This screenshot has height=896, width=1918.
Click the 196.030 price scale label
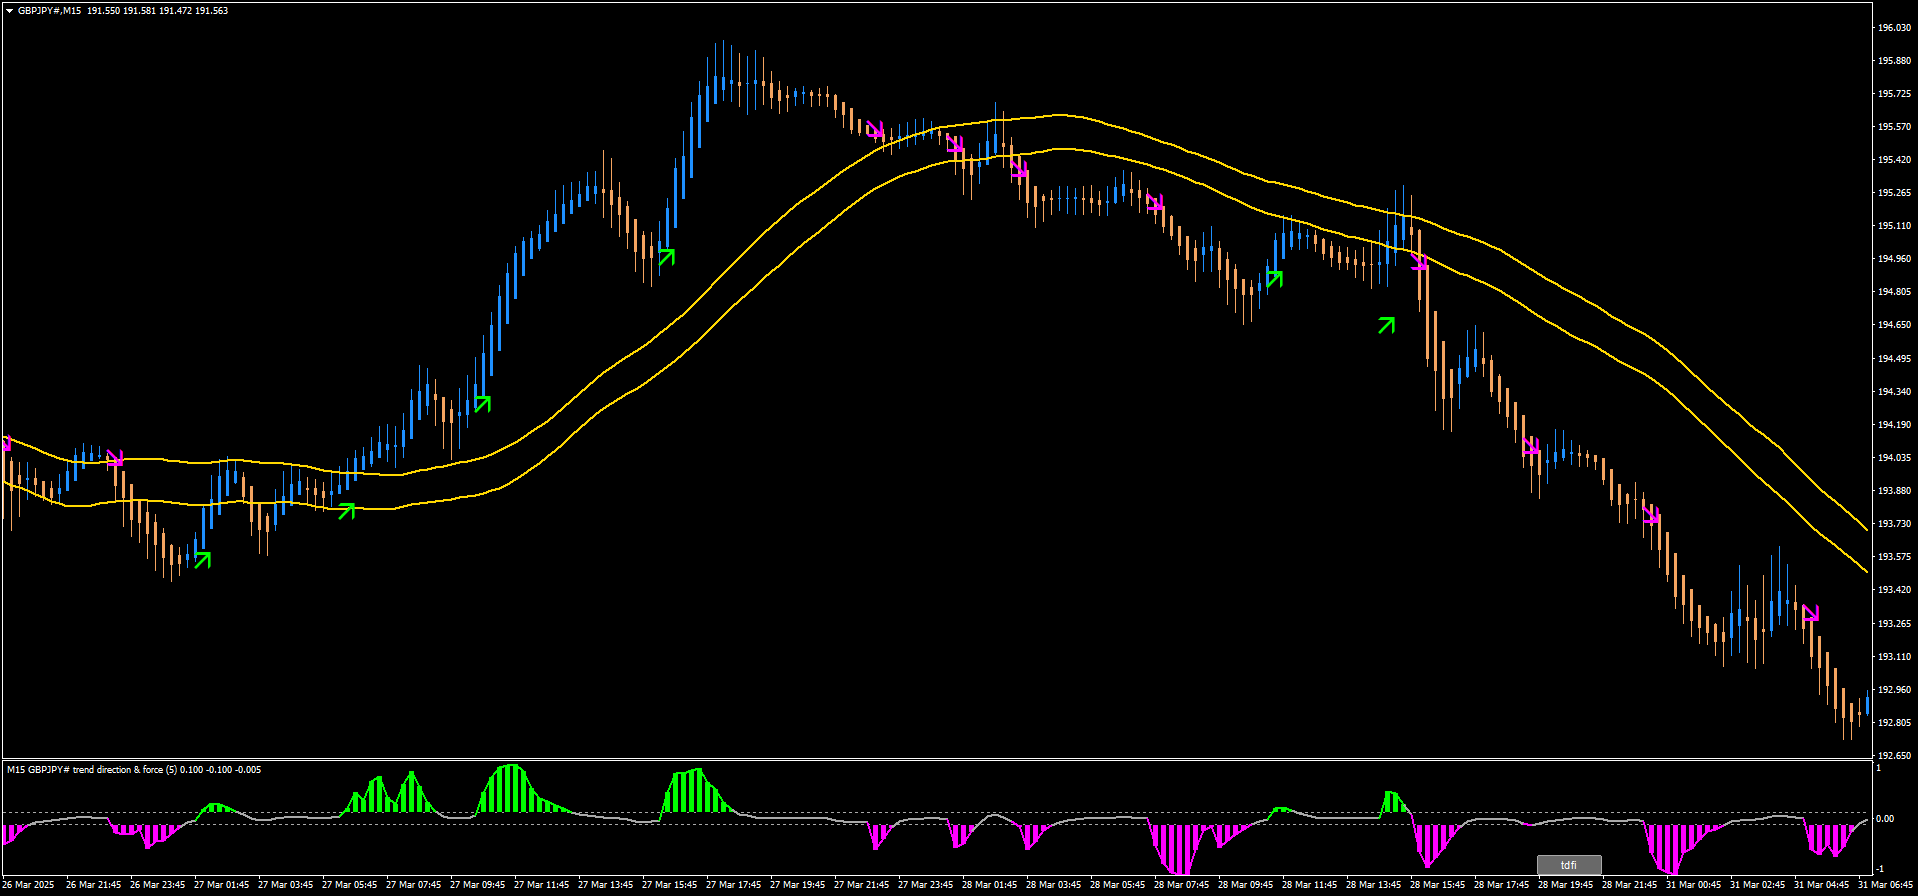click(x=1895, y=28)
